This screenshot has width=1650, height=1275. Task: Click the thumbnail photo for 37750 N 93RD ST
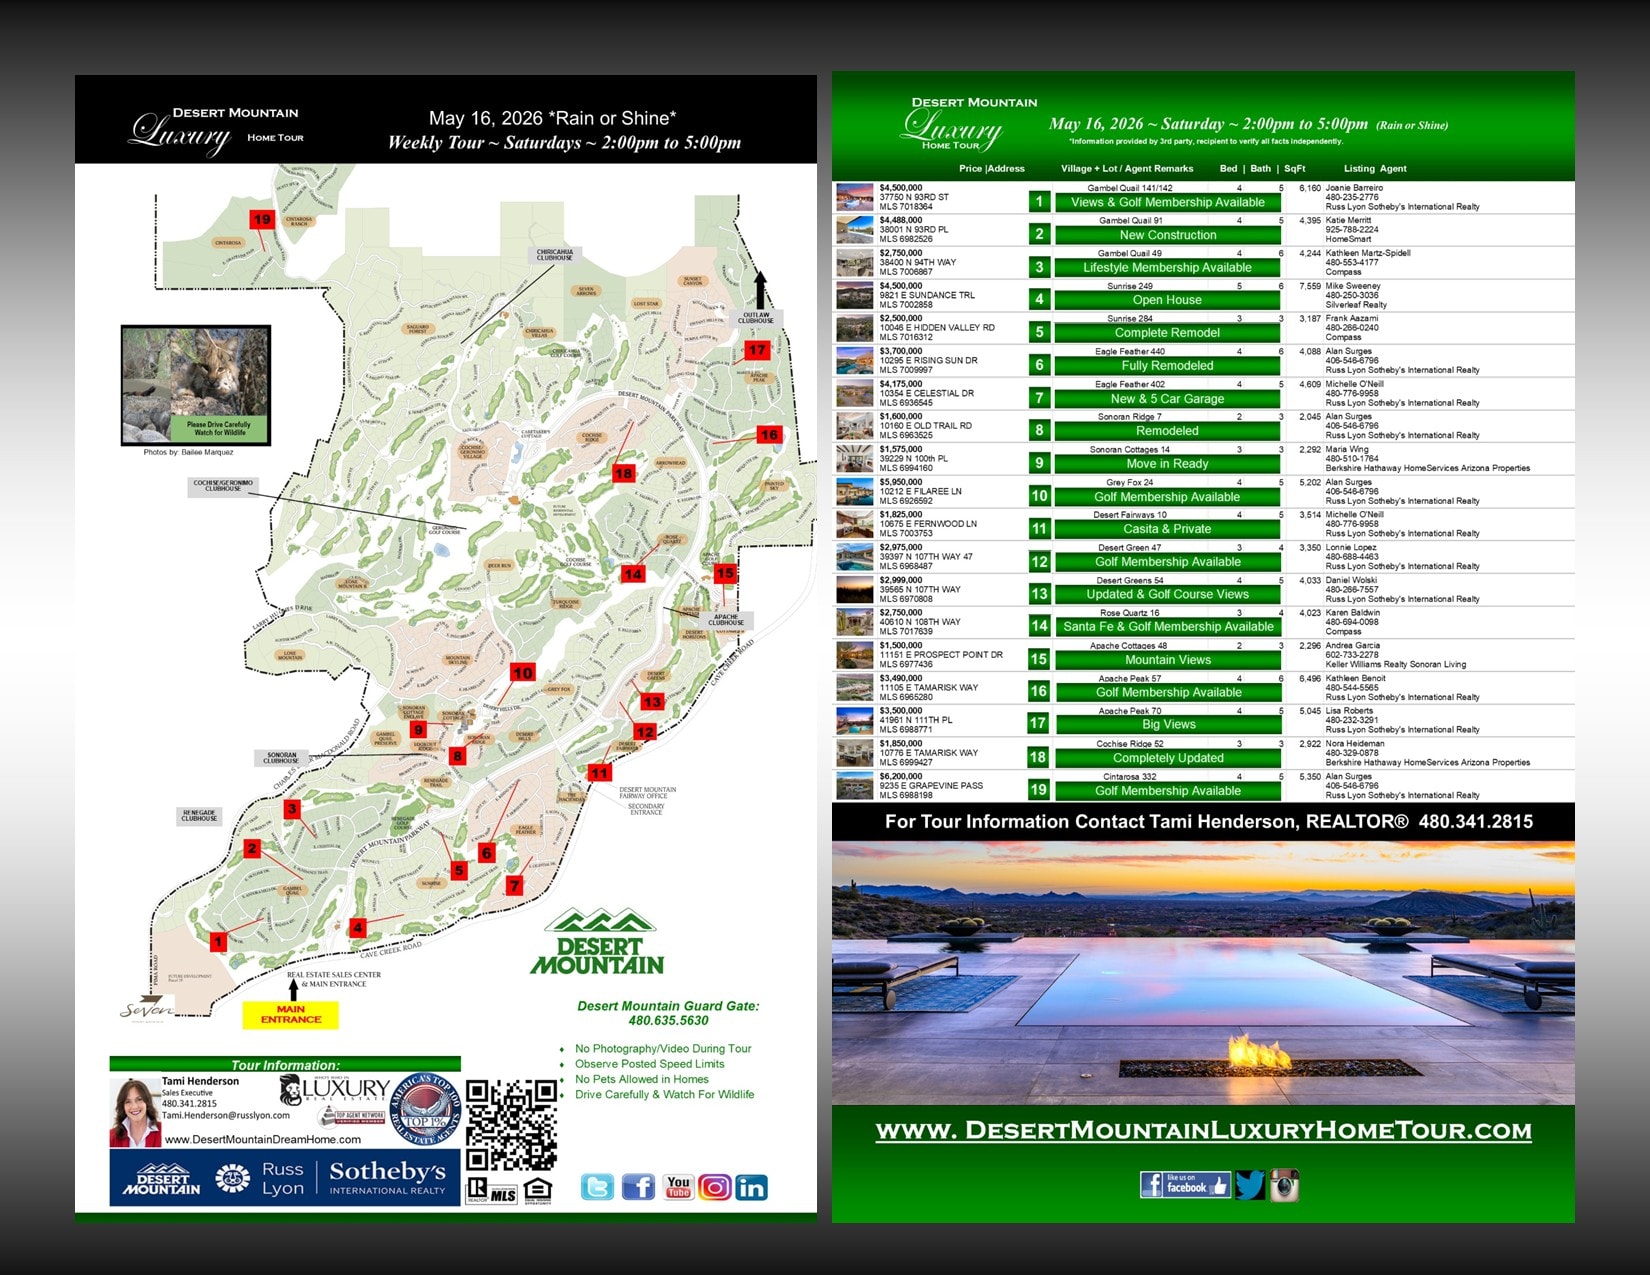(855, 197)
